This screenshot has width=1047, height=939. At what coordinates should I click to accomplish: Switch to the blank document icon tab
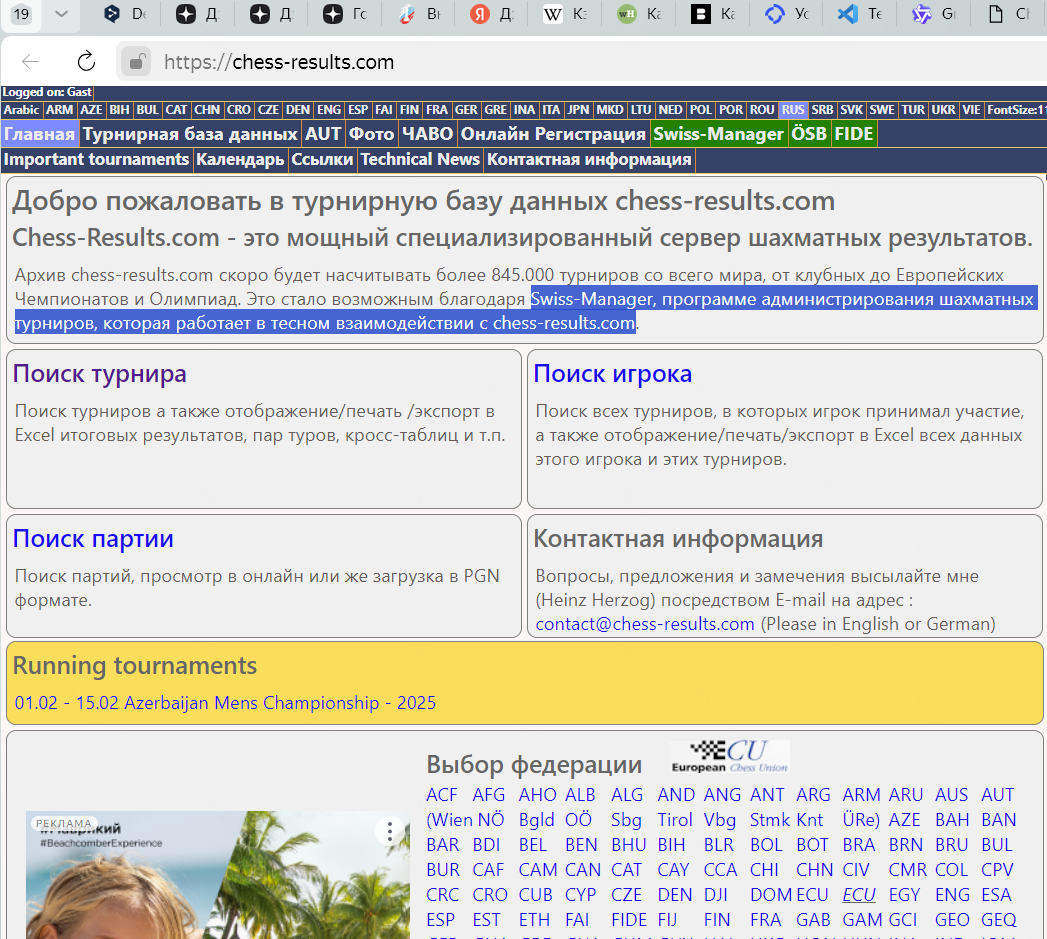coord(996,13)
